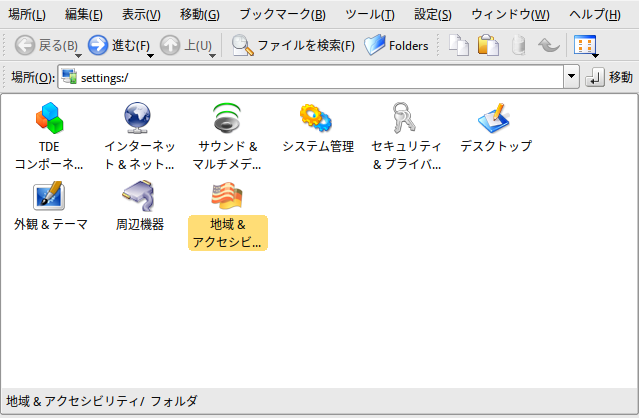This screenshot has width=639, height=418.
Task: Click the settings icon inside the location field
Action: coord(69,77)
